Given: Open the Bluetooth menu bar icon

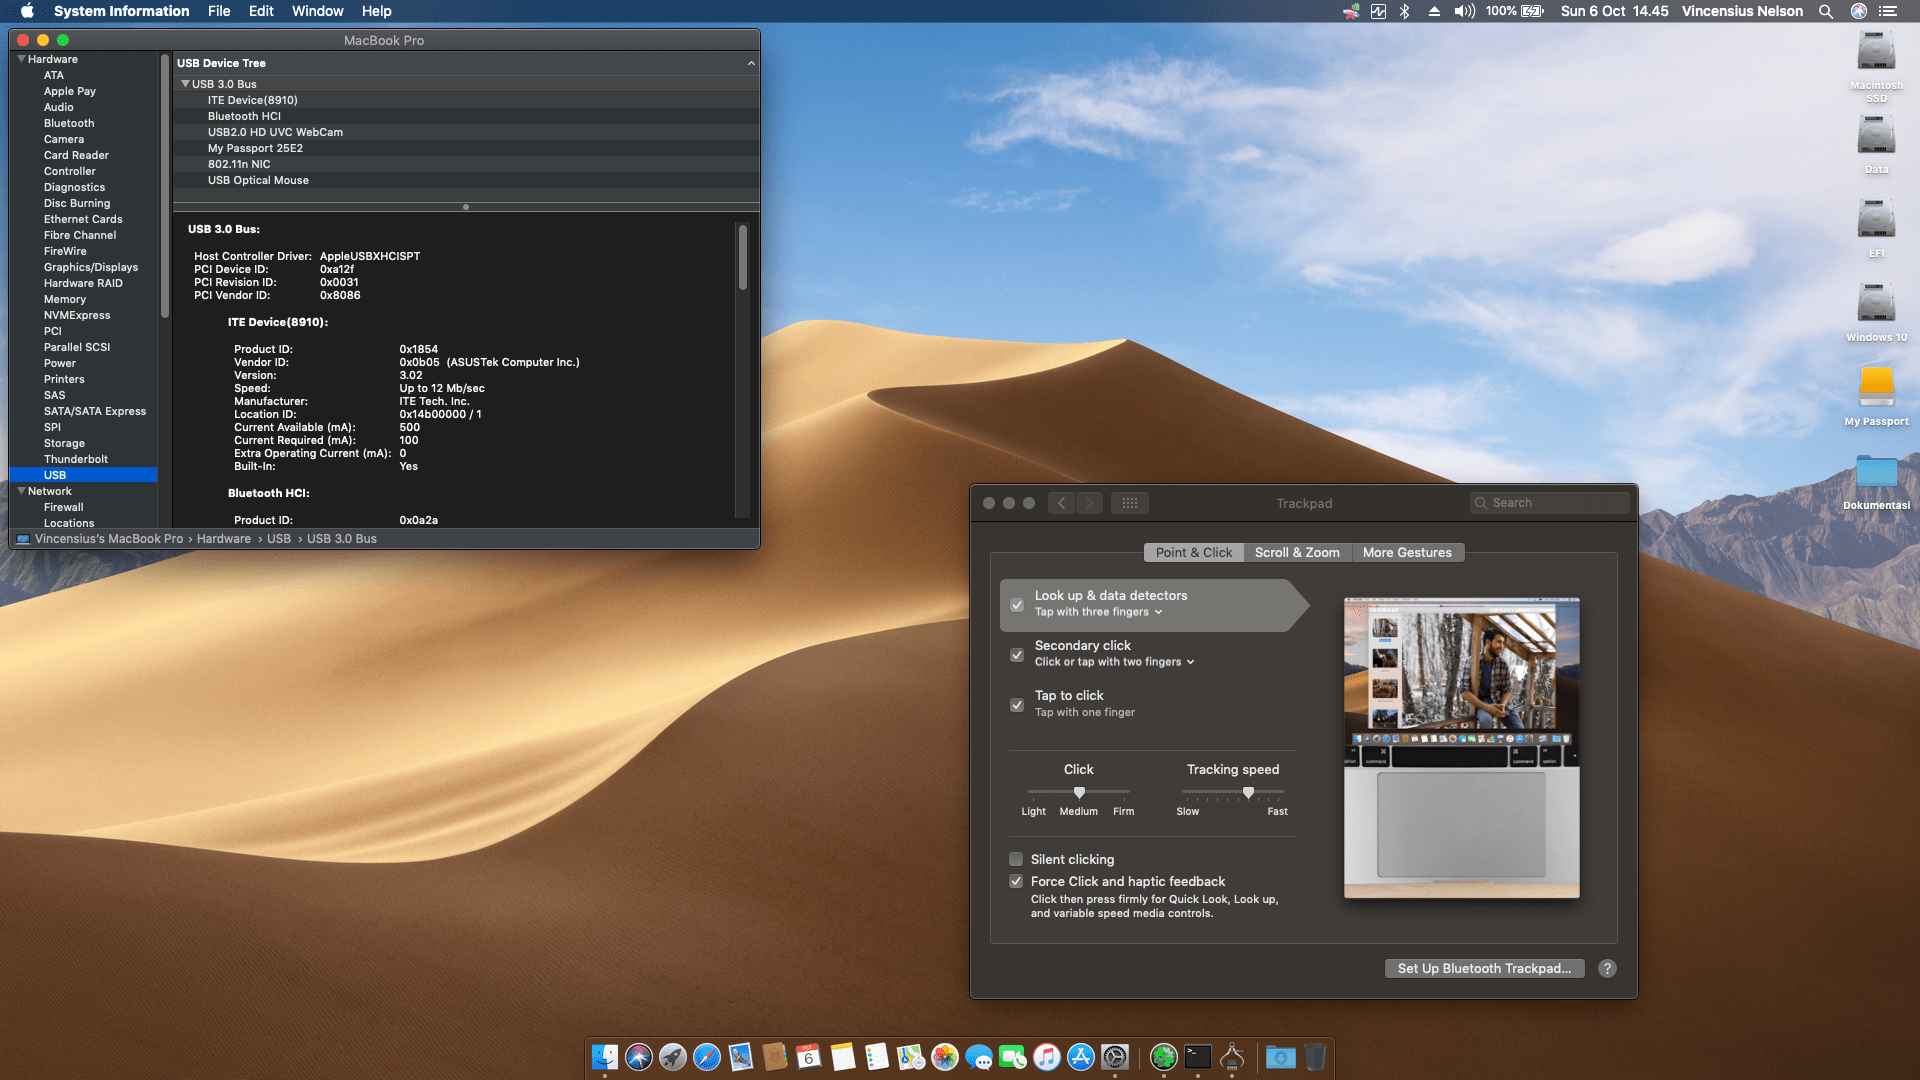Looking at the screenshot, I should click(x=1404, y=11).
